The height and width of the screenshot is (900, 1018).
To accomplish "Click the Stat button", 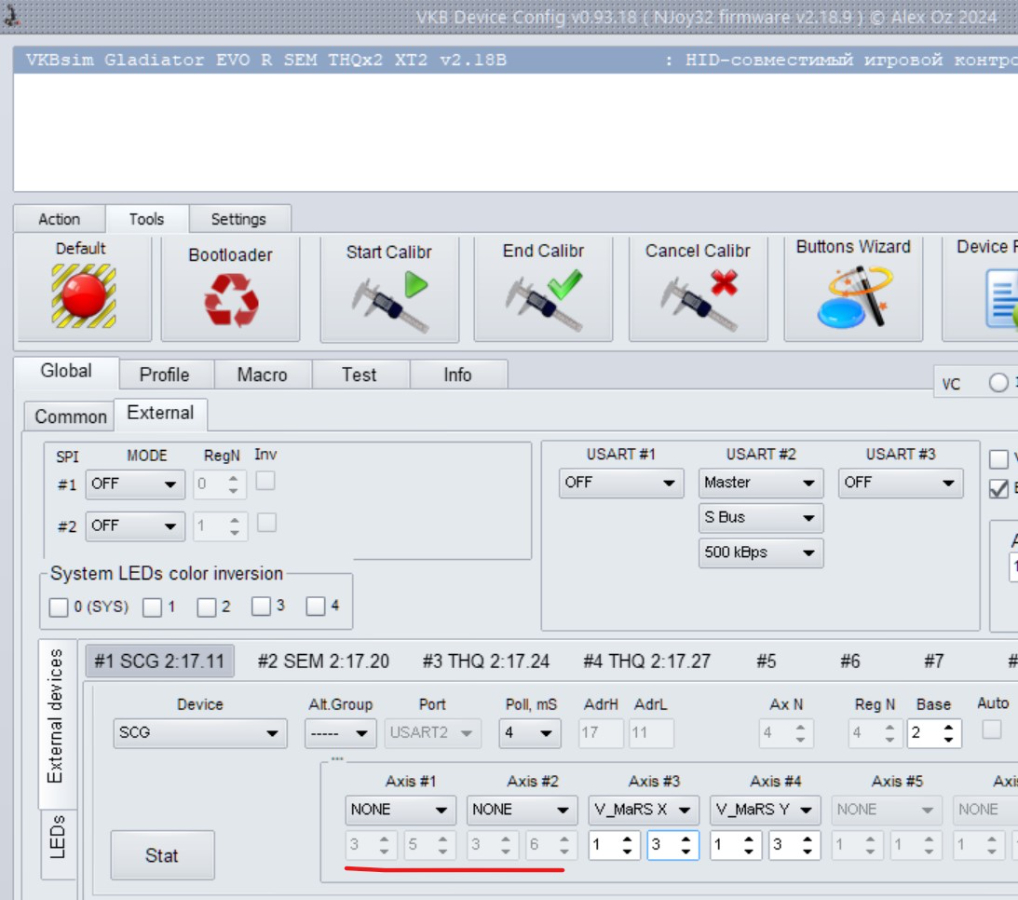I will [162, 856].
